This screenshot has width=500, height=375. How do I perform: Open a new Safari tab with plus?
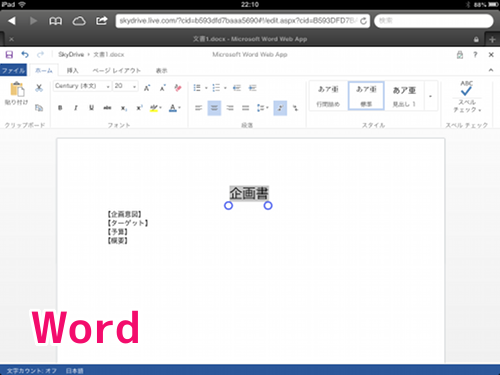(x=492, y=39)
